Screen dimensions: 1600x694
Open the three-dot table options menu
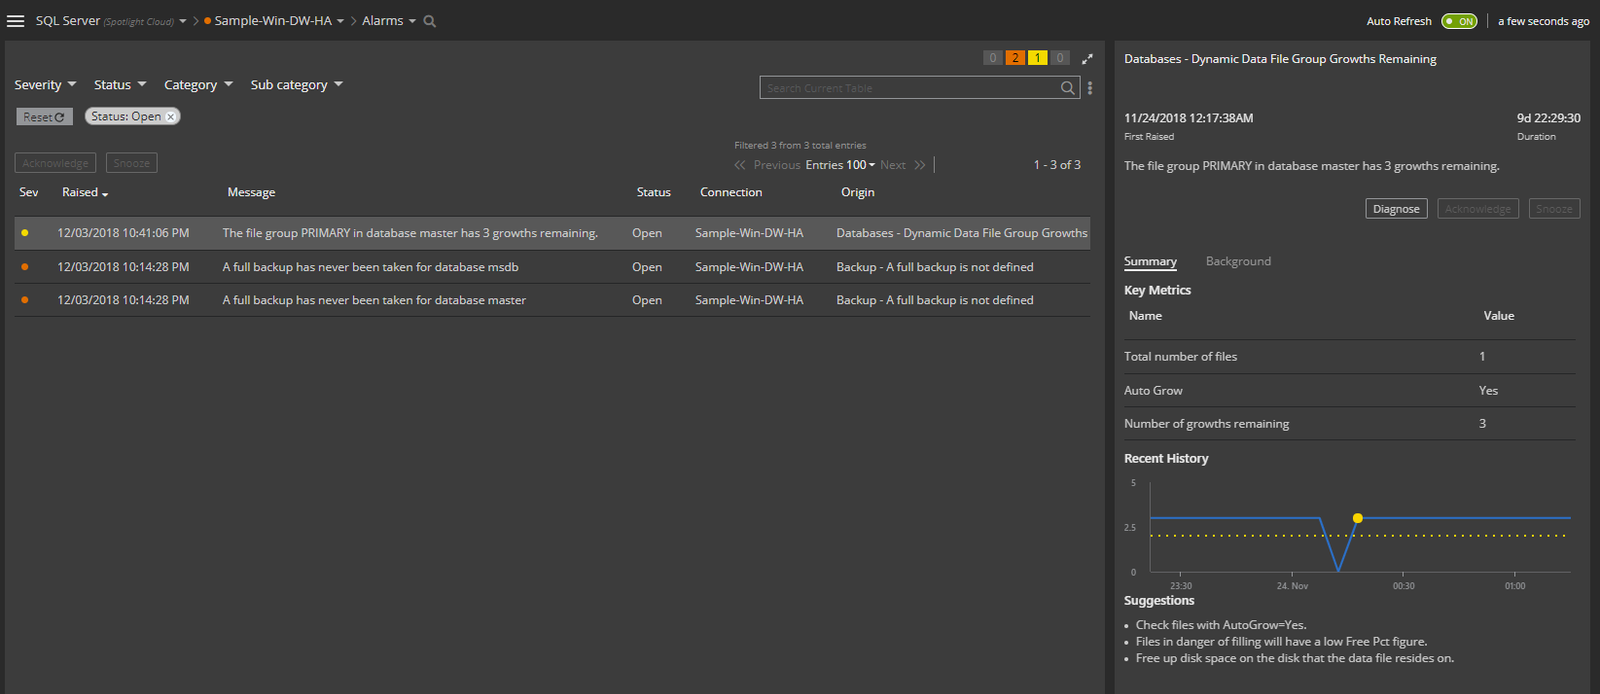[1090, 88]
